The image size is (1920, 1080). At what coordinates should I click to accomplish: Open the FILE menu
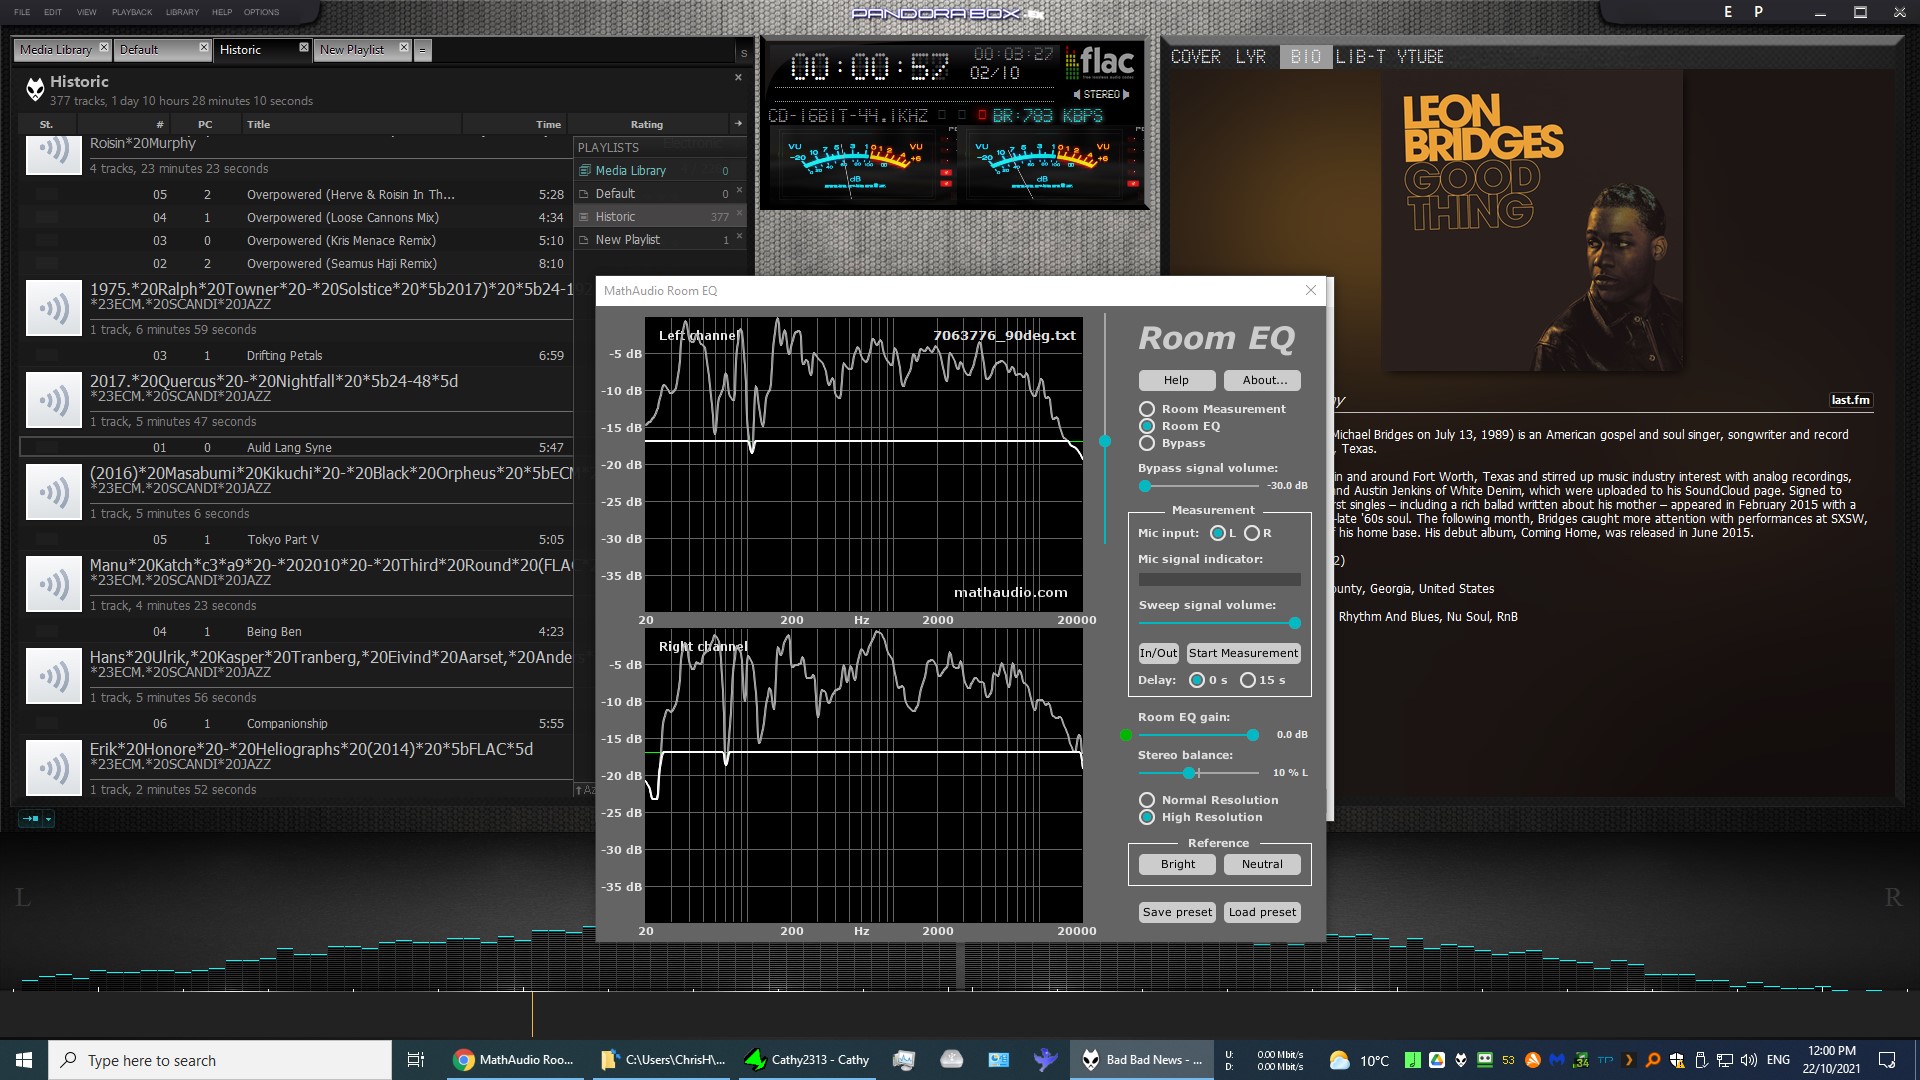point(22,12)
